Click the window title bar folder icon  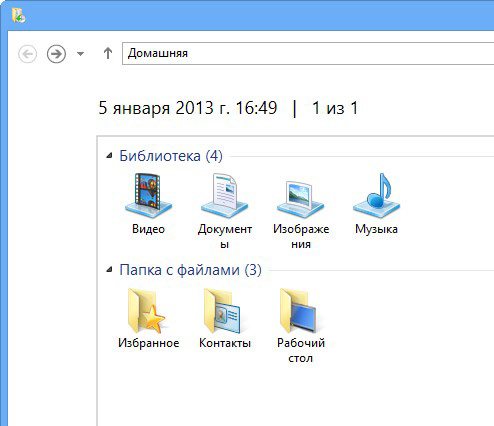[x=19, y=15]
